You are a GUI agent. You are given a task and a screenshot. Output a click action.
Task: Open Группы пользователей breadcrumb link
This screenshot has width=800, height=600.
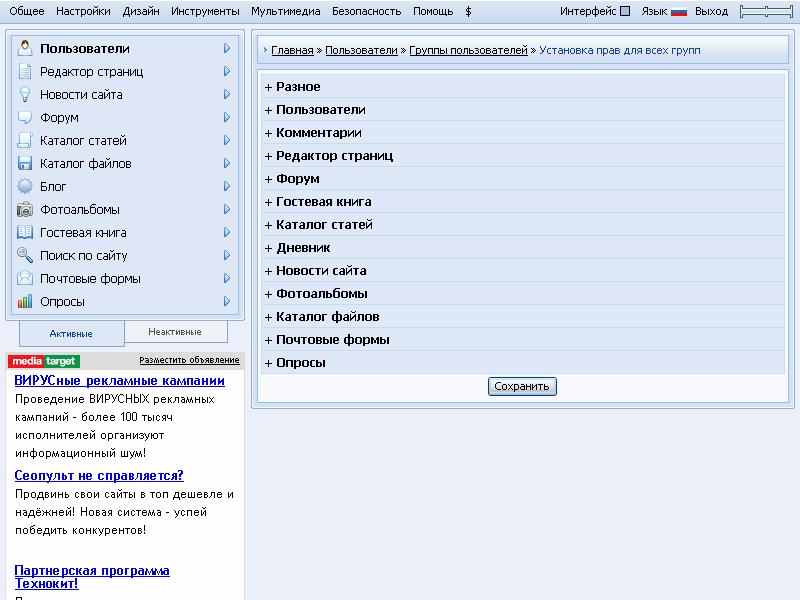[468, 50]
